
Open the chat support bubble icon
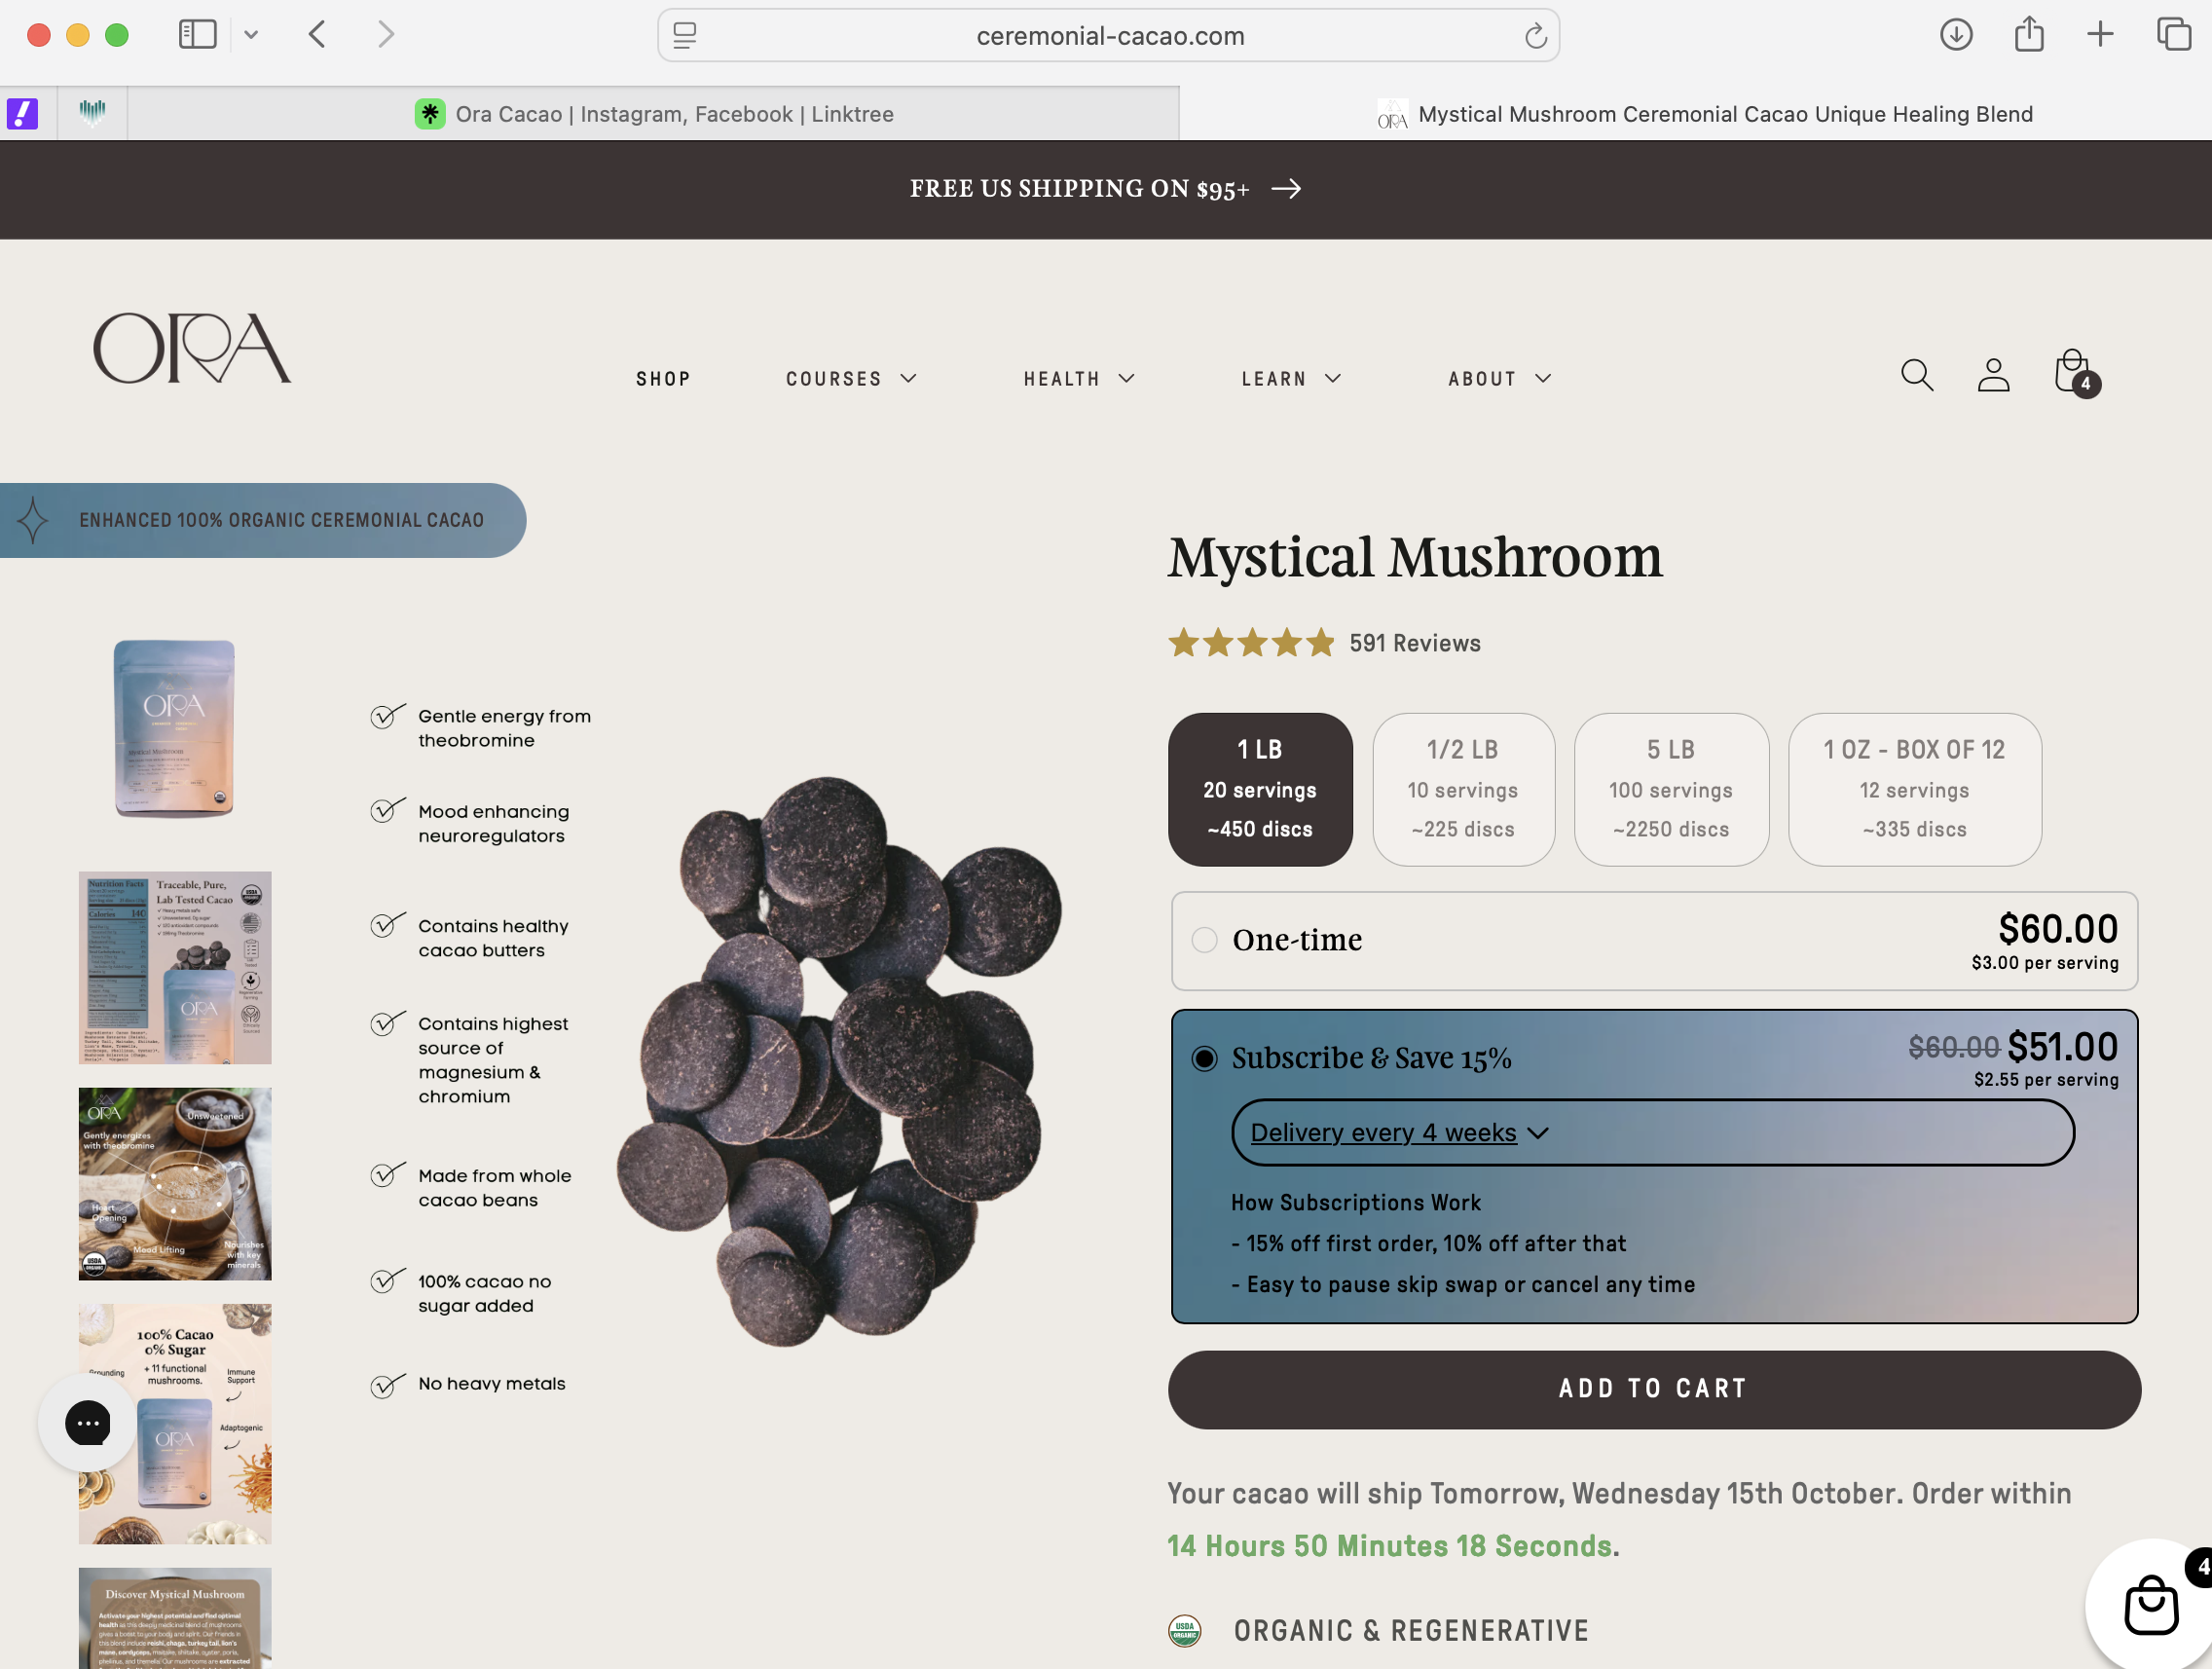point(87,1421)
